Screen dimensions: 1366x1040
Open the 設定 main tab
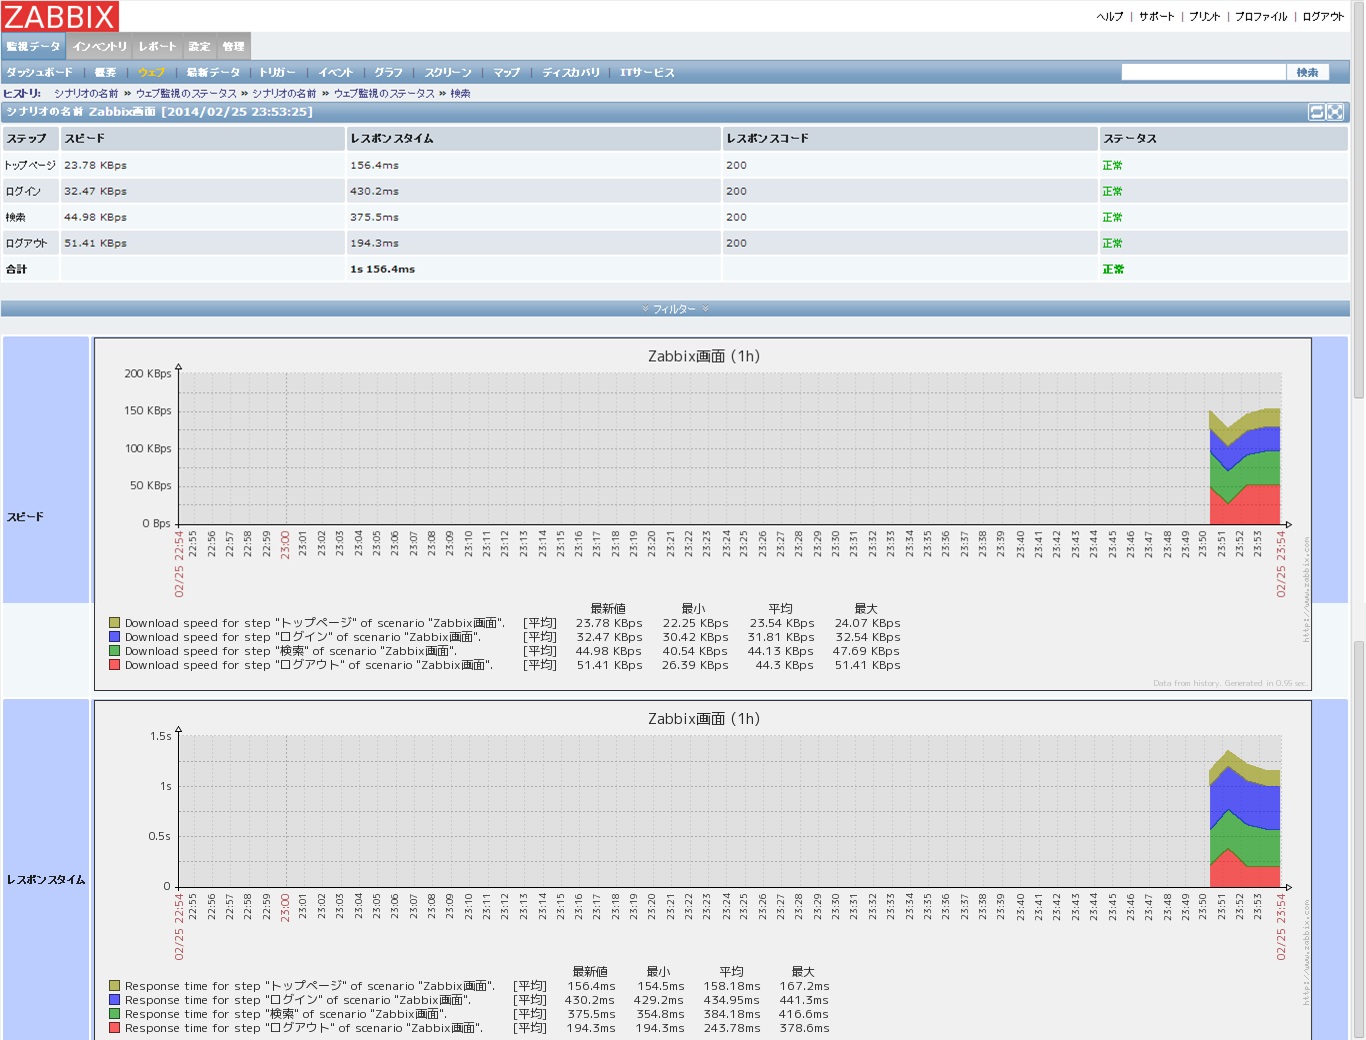(x=199, y=46)
